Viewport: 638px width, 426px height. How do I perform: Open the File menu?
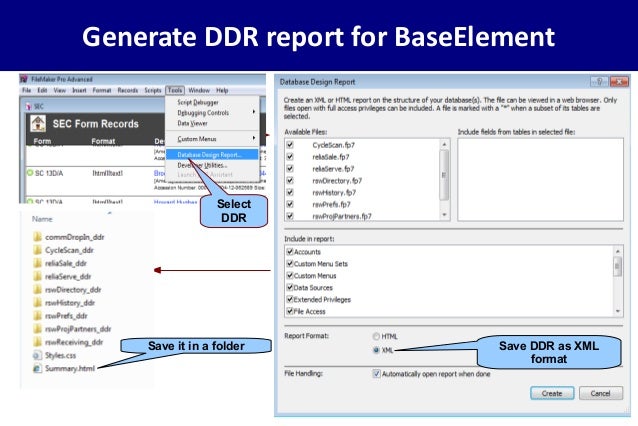point(26,90)
